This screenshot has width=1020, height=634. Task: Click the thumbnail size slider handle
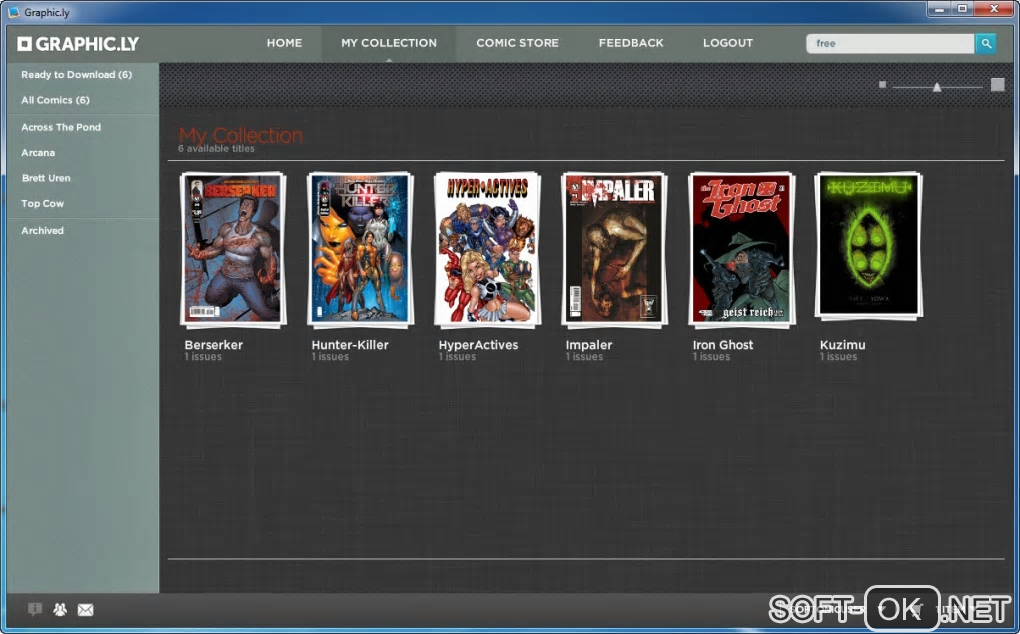click(x=937, y=87)
